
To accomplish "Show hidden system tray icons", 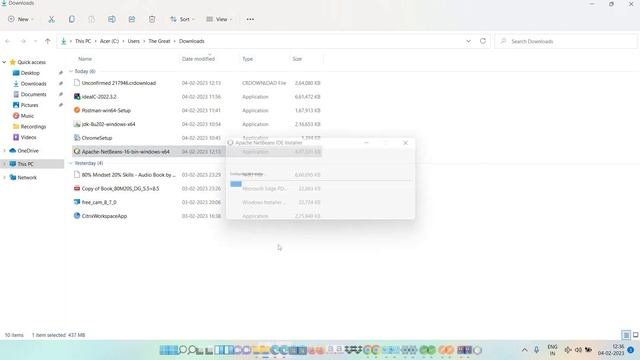I will tap(524, 350).
